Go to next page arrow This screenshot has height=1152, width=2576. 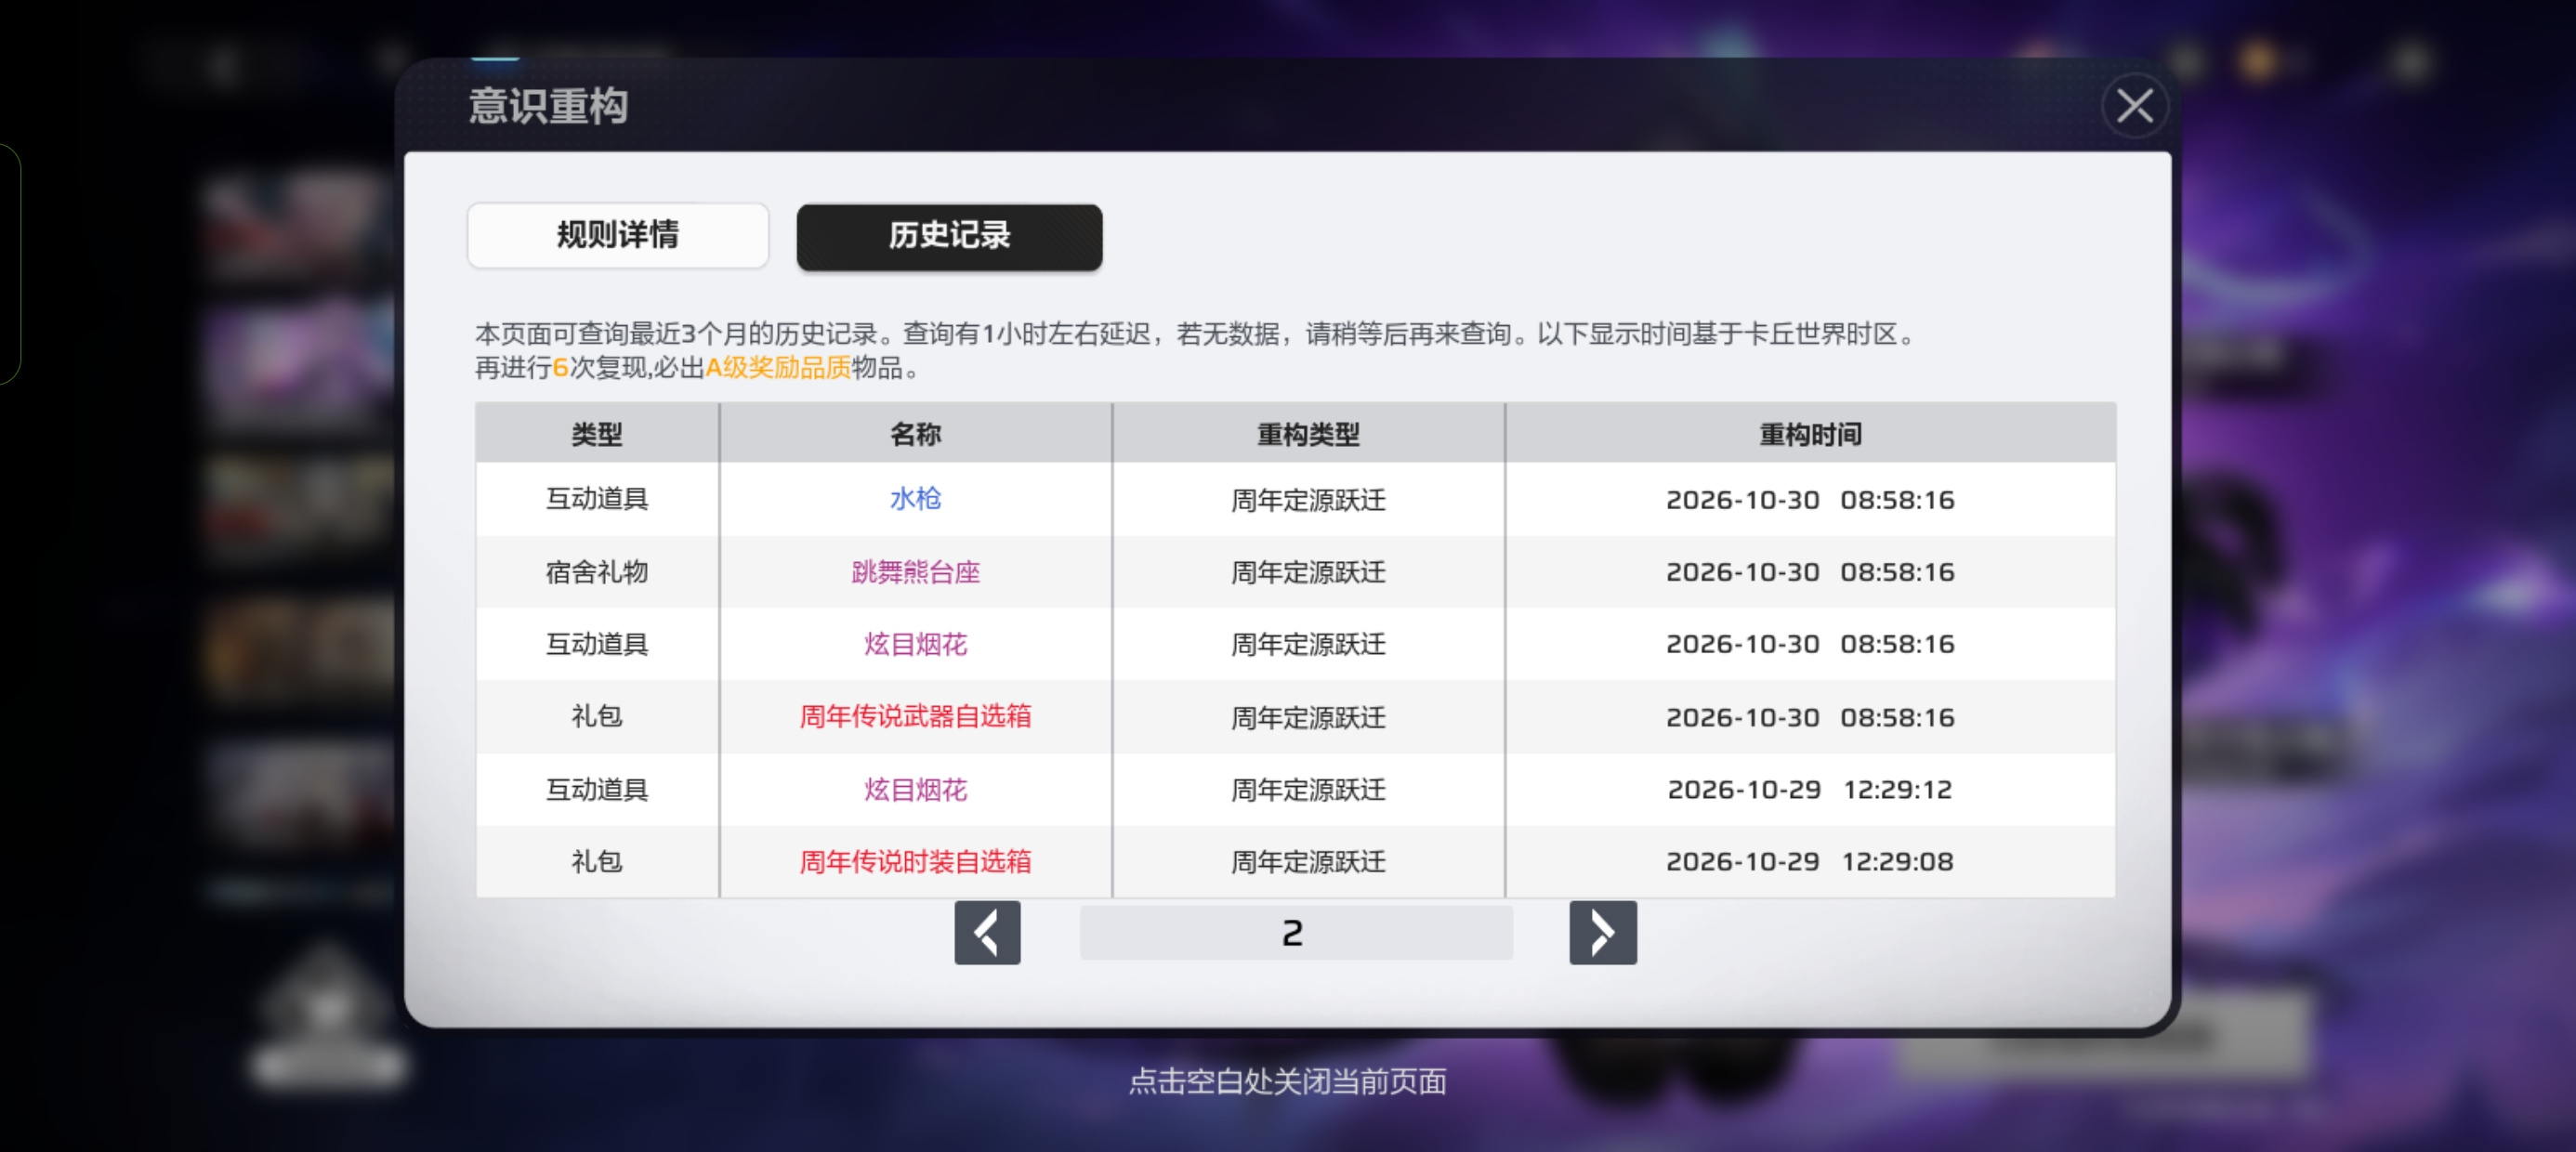click(1602, 932)
